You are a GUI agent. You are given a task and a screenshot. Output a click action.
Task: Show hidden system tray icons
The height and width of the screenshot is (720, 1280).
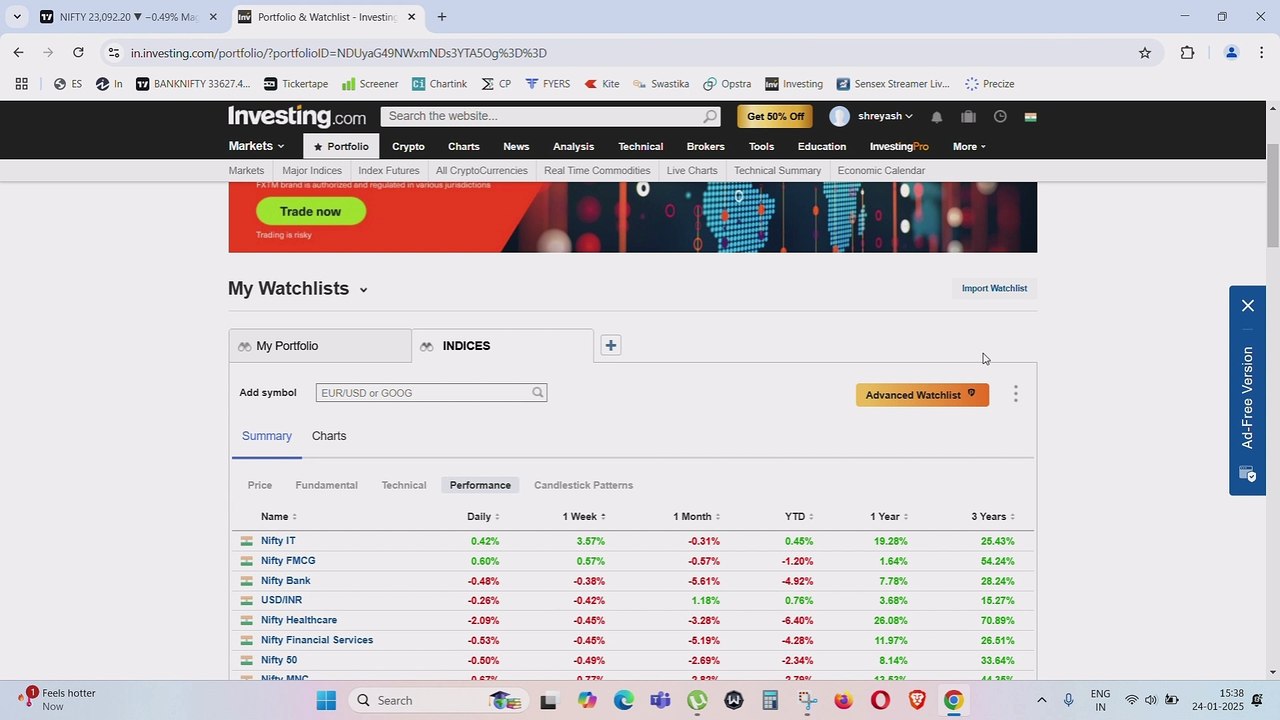coord(1041,700)
